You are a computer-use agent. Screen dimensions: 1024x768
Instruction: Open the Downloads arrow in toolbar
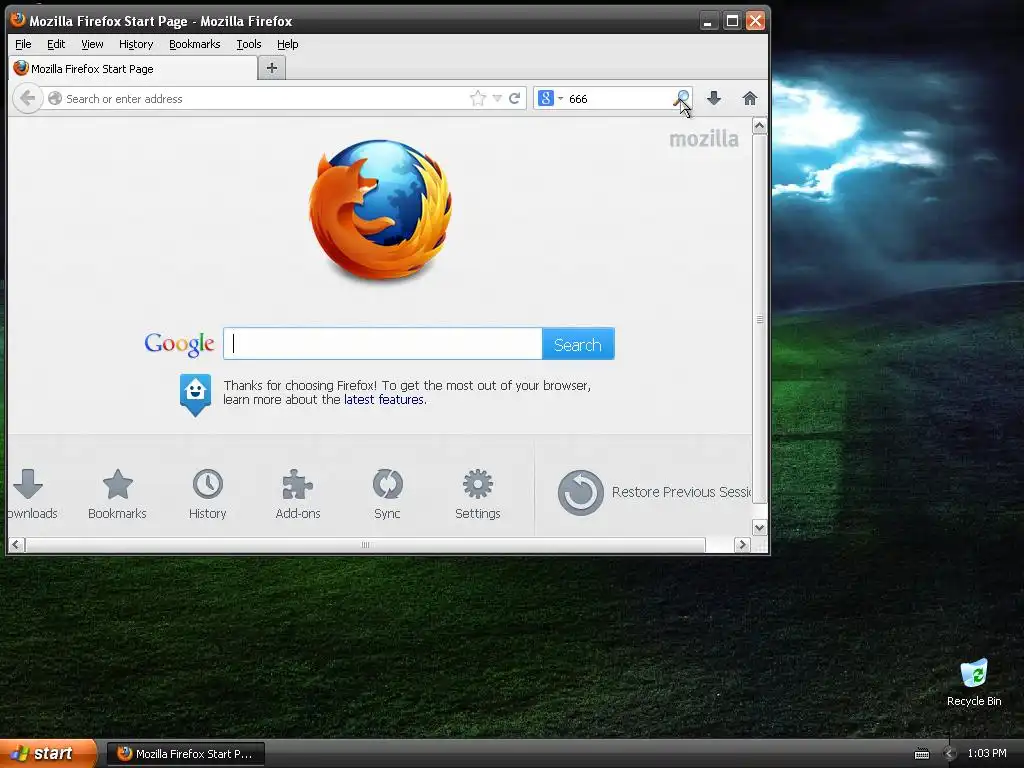tap(714, 99)
